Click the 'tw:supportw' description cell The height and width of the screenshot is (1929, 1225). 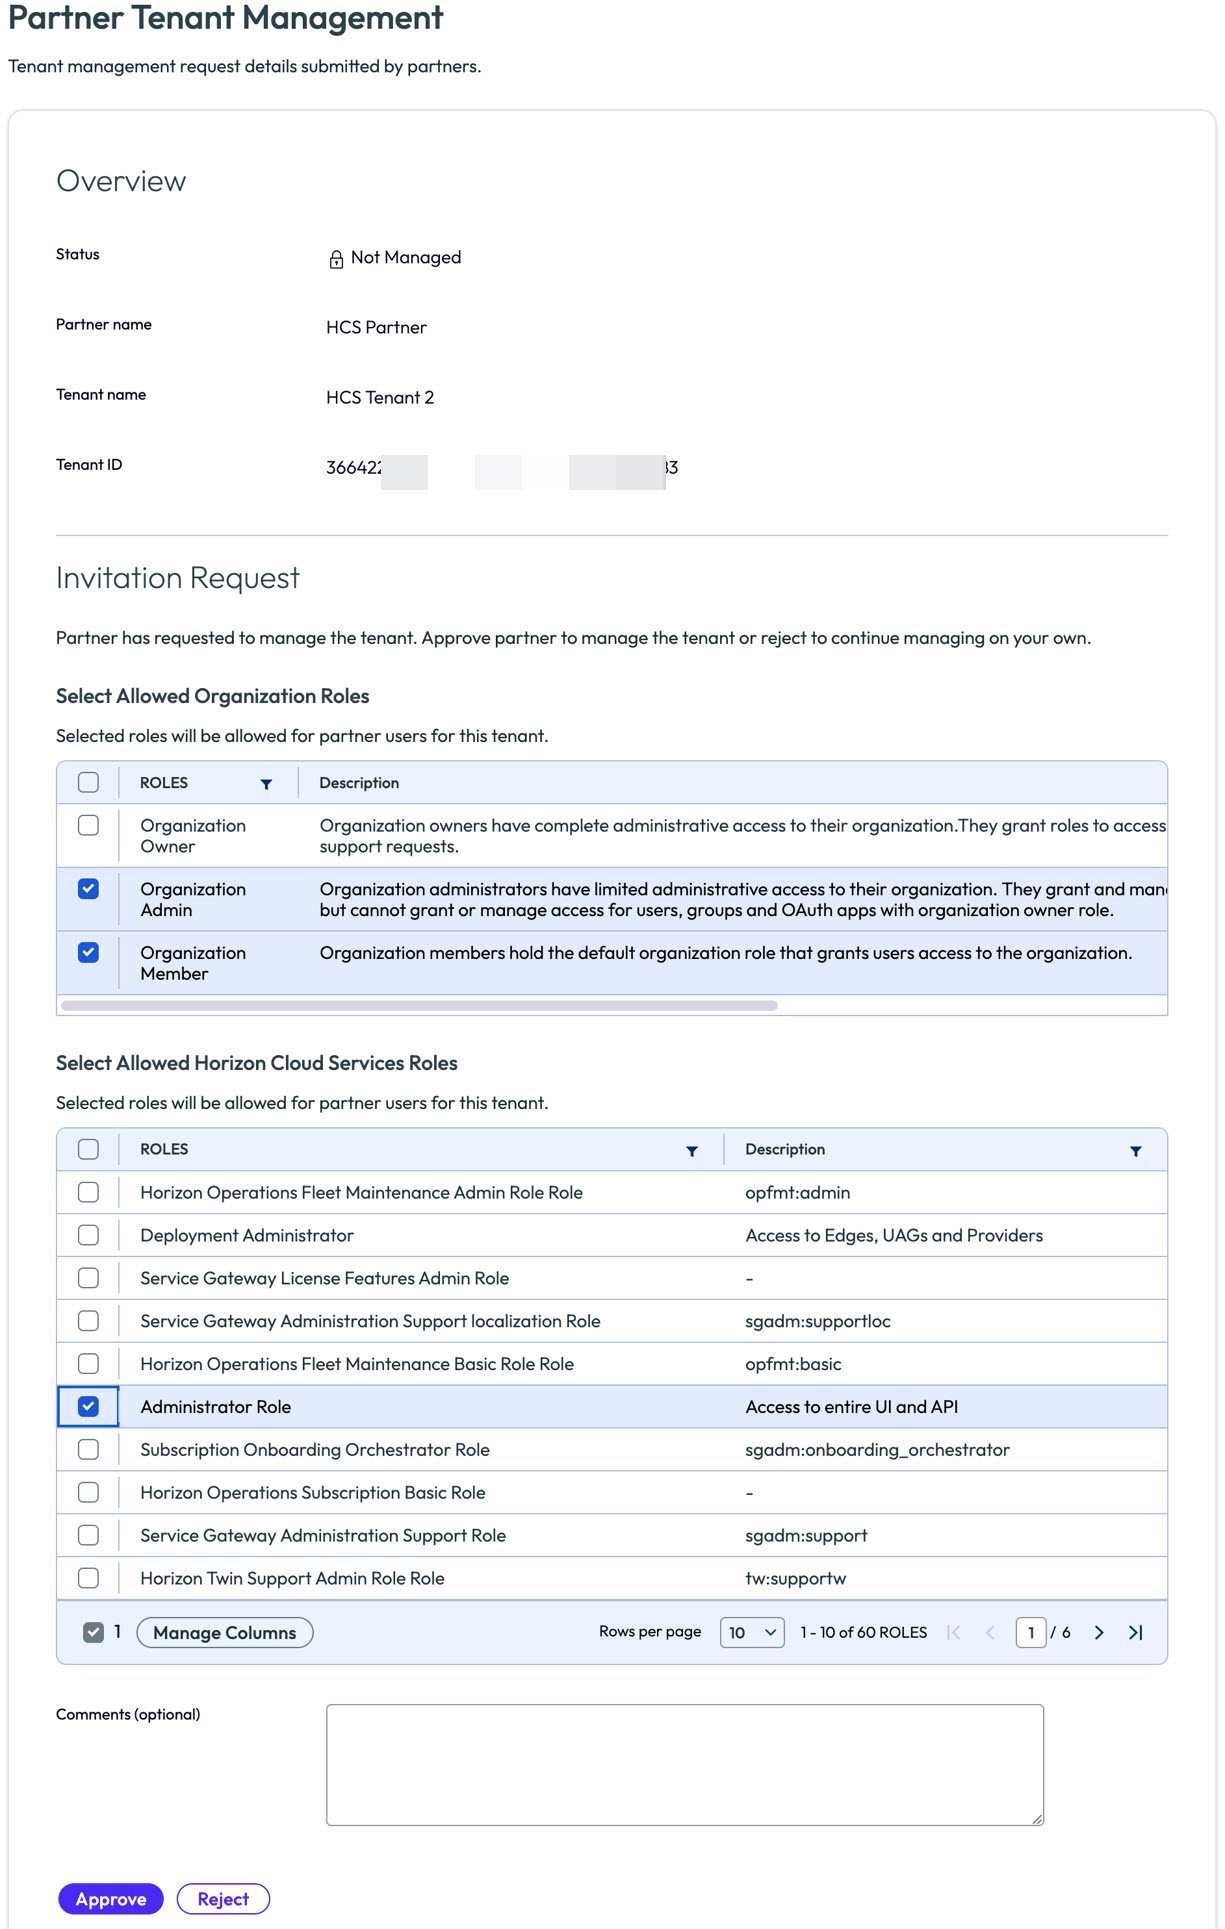[796, 1579]
